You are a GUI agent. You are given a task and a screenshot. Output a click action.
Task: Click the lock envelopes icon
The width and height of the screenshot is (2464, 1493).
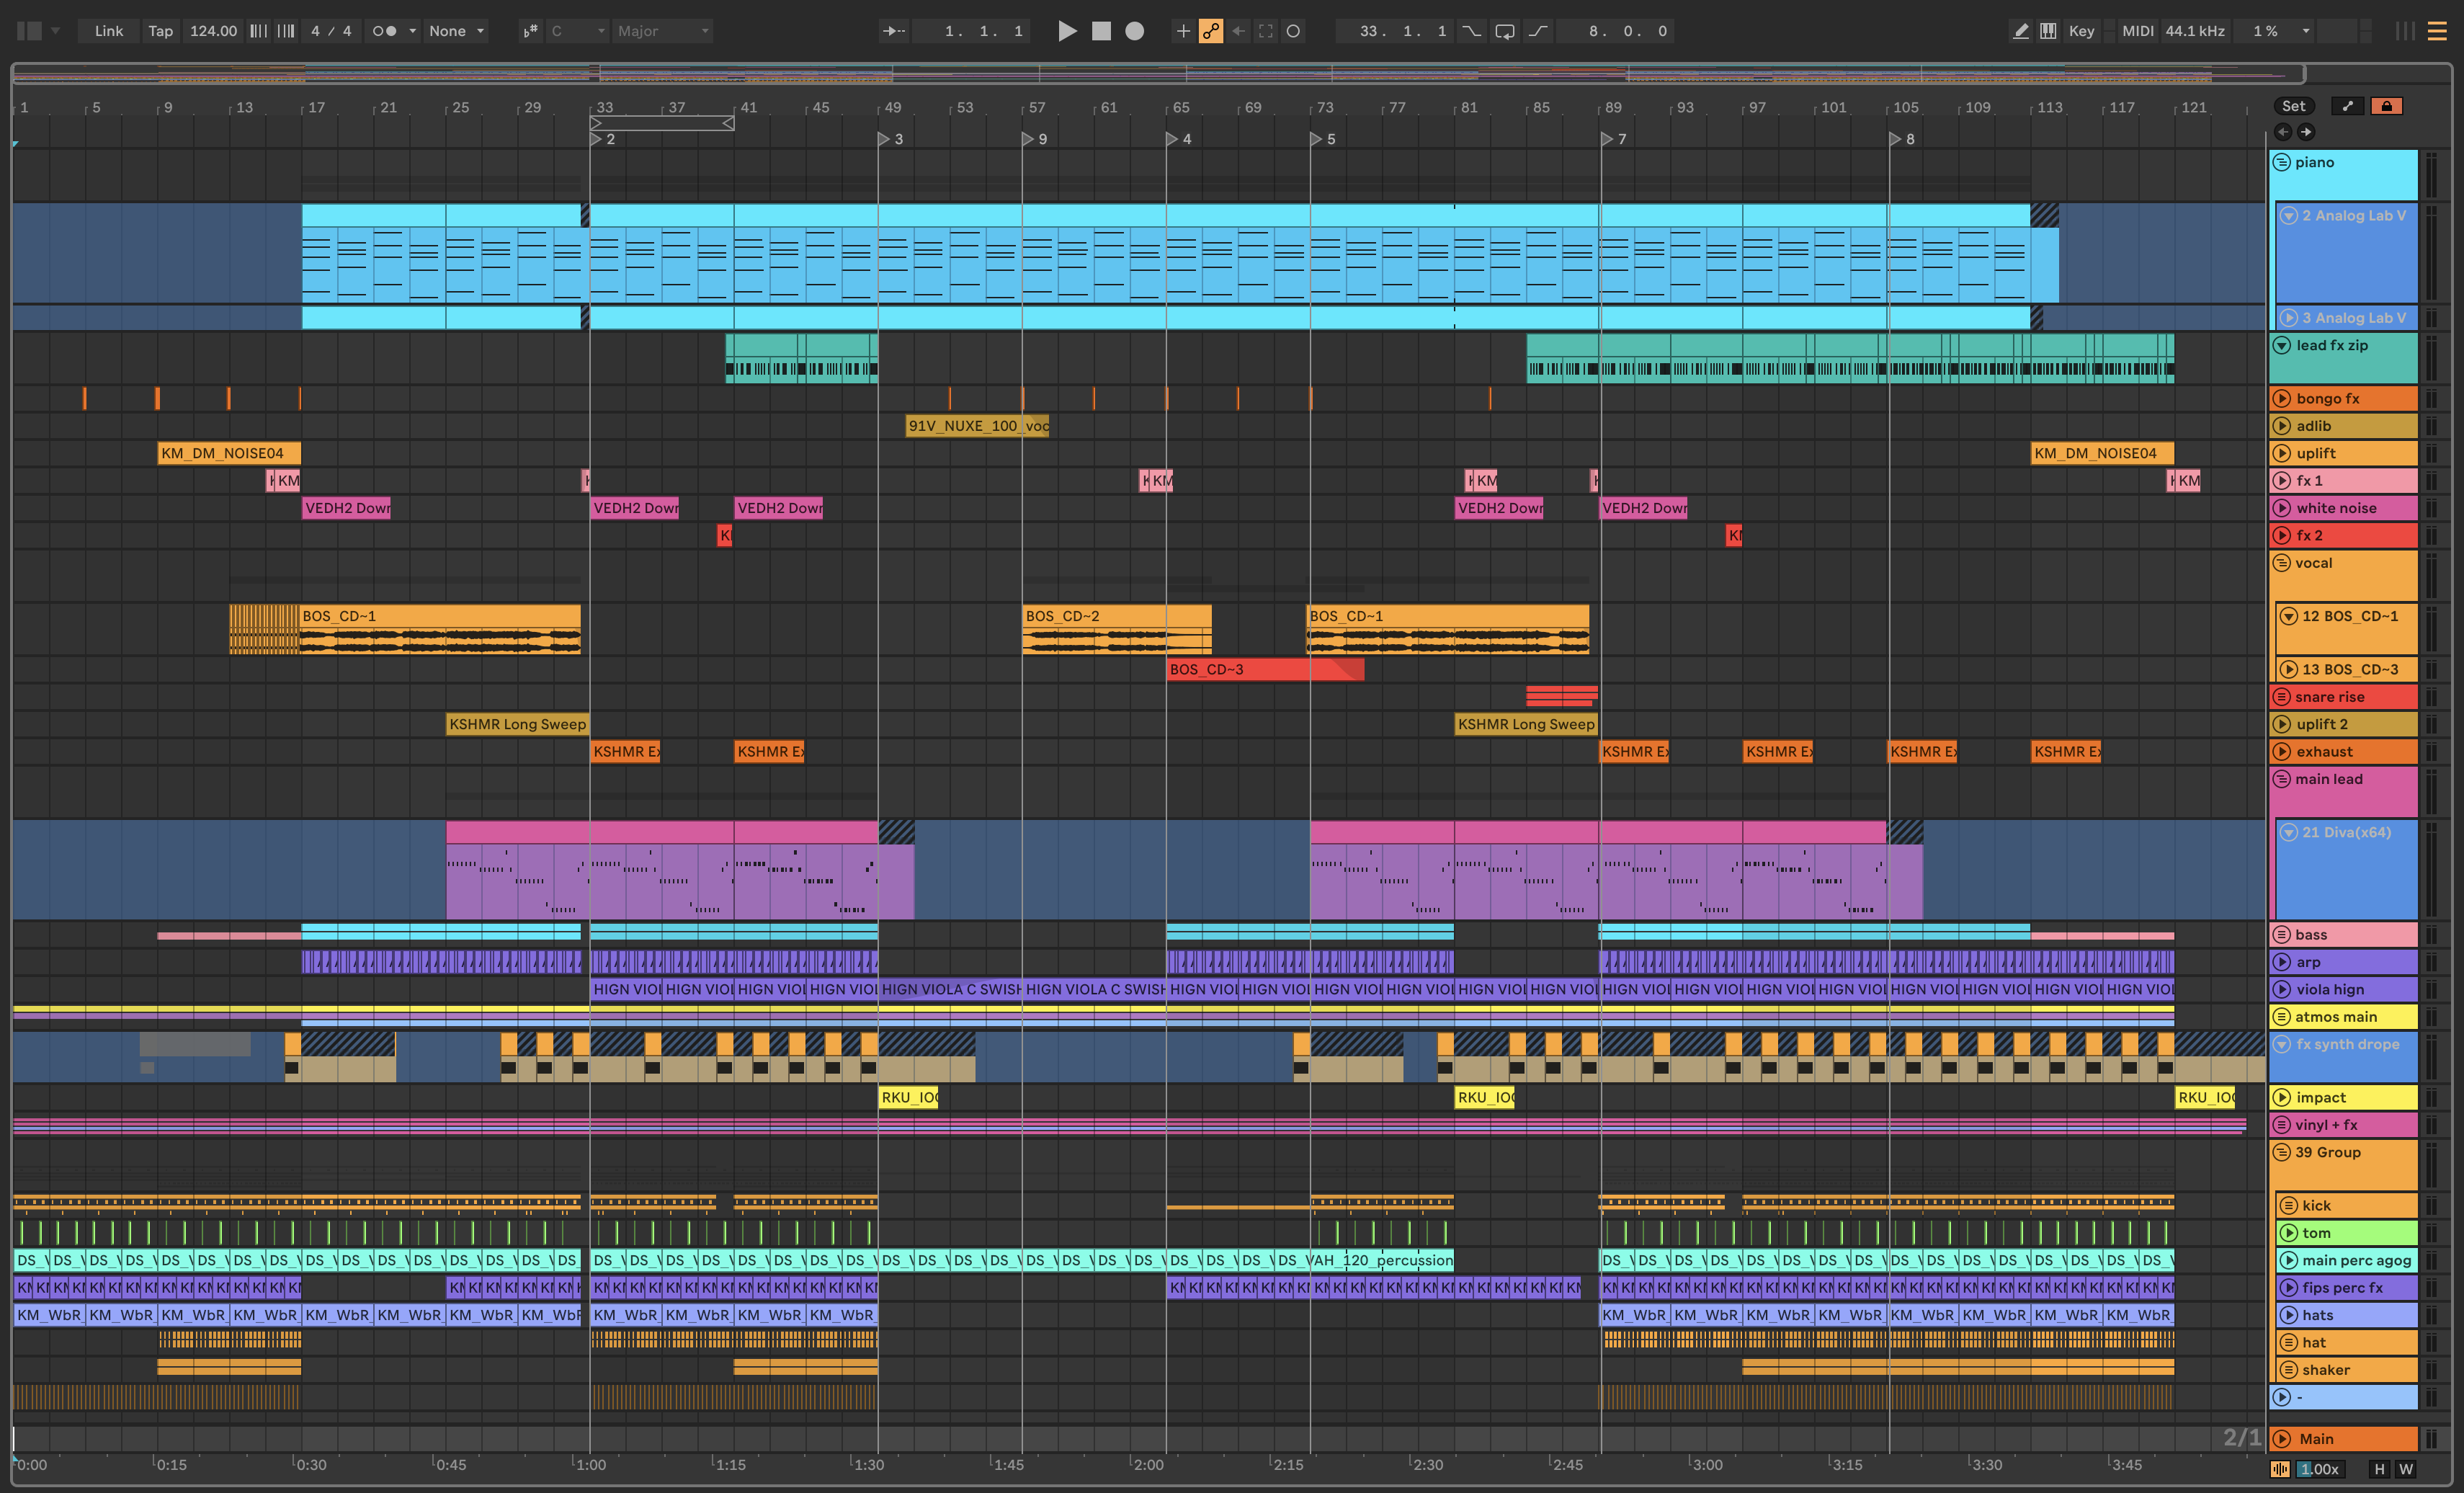pos(2386,106)
